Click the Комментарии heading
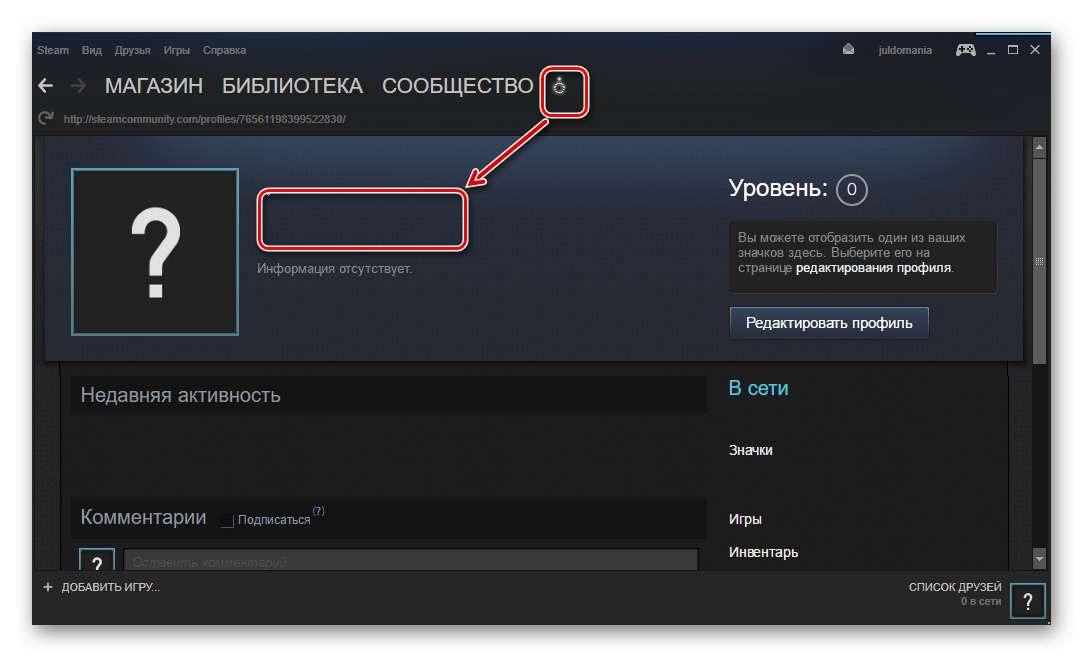 143,517
